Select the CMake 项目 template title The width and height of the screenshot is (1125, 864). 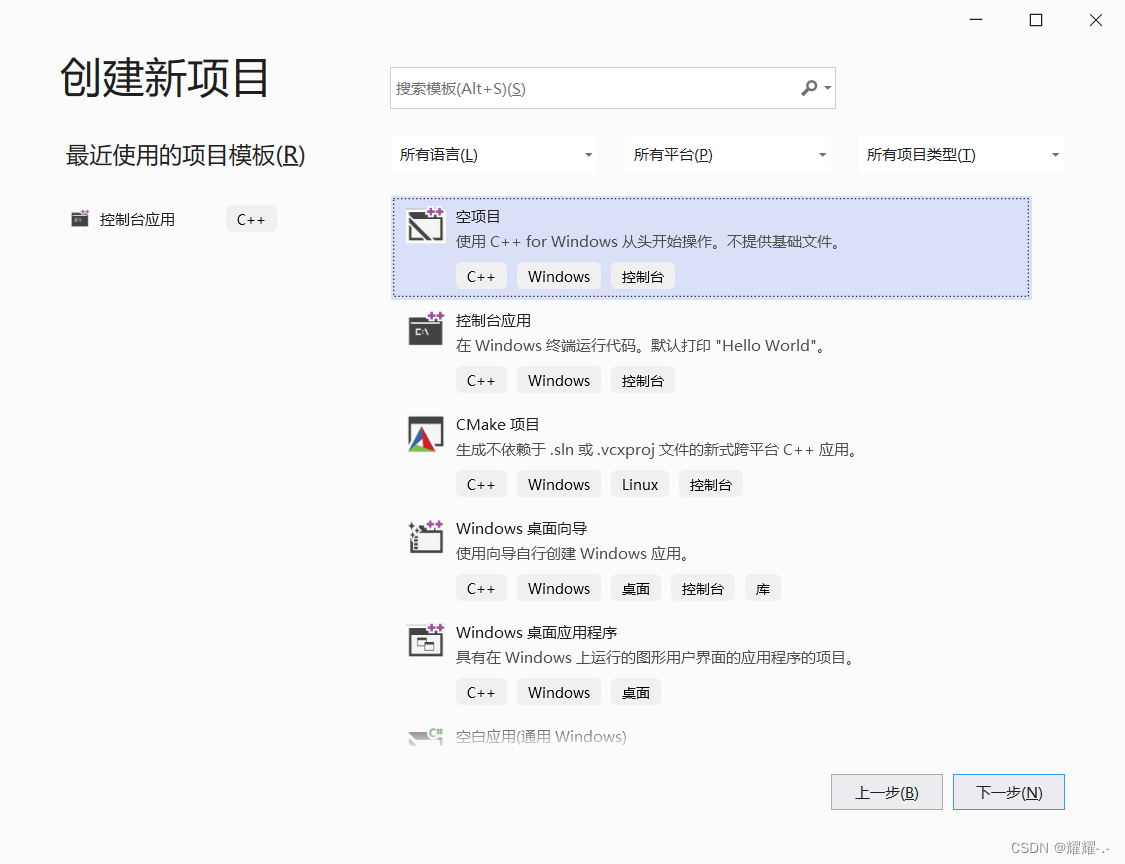click(497, 425)
